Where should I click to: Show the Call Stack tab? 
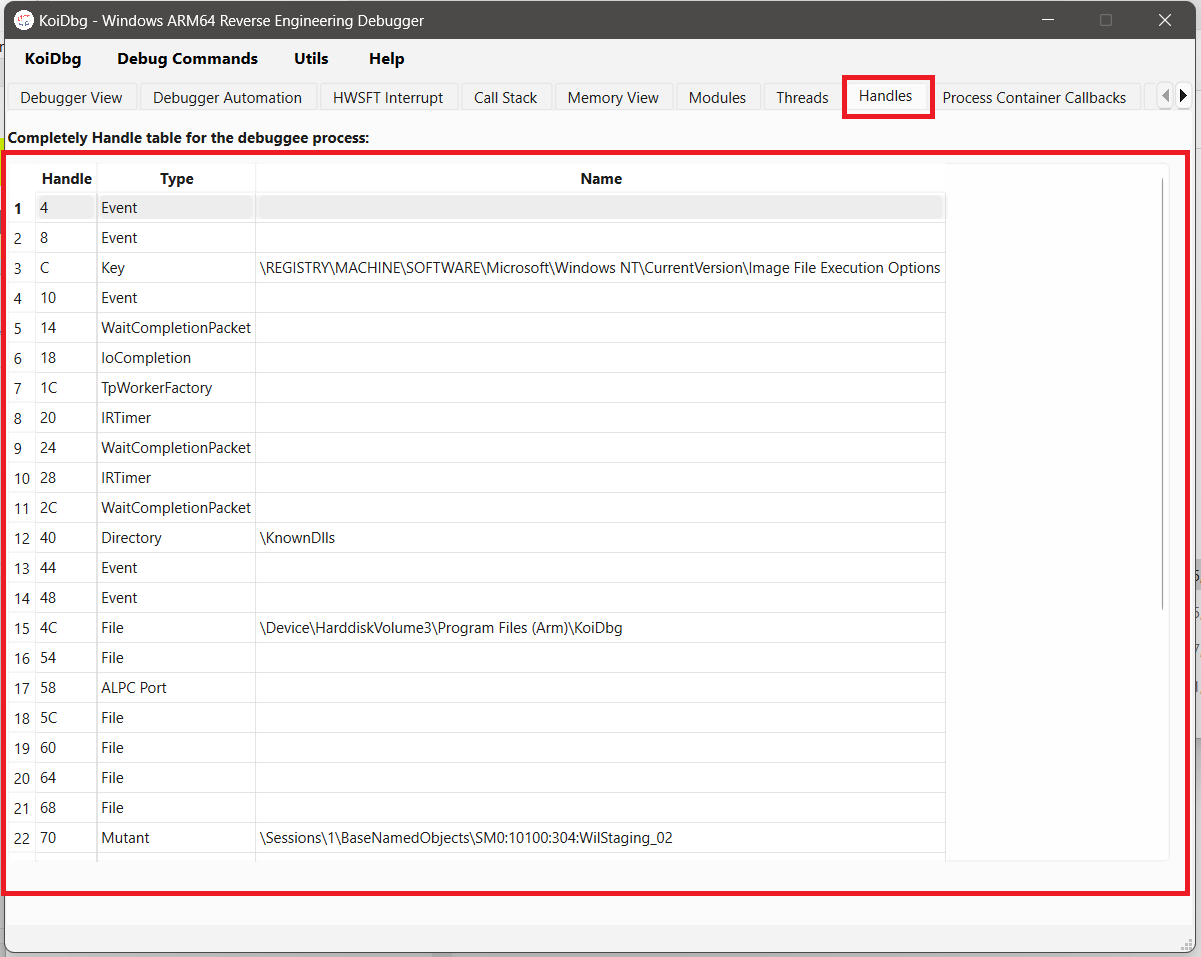pos(505,98)
